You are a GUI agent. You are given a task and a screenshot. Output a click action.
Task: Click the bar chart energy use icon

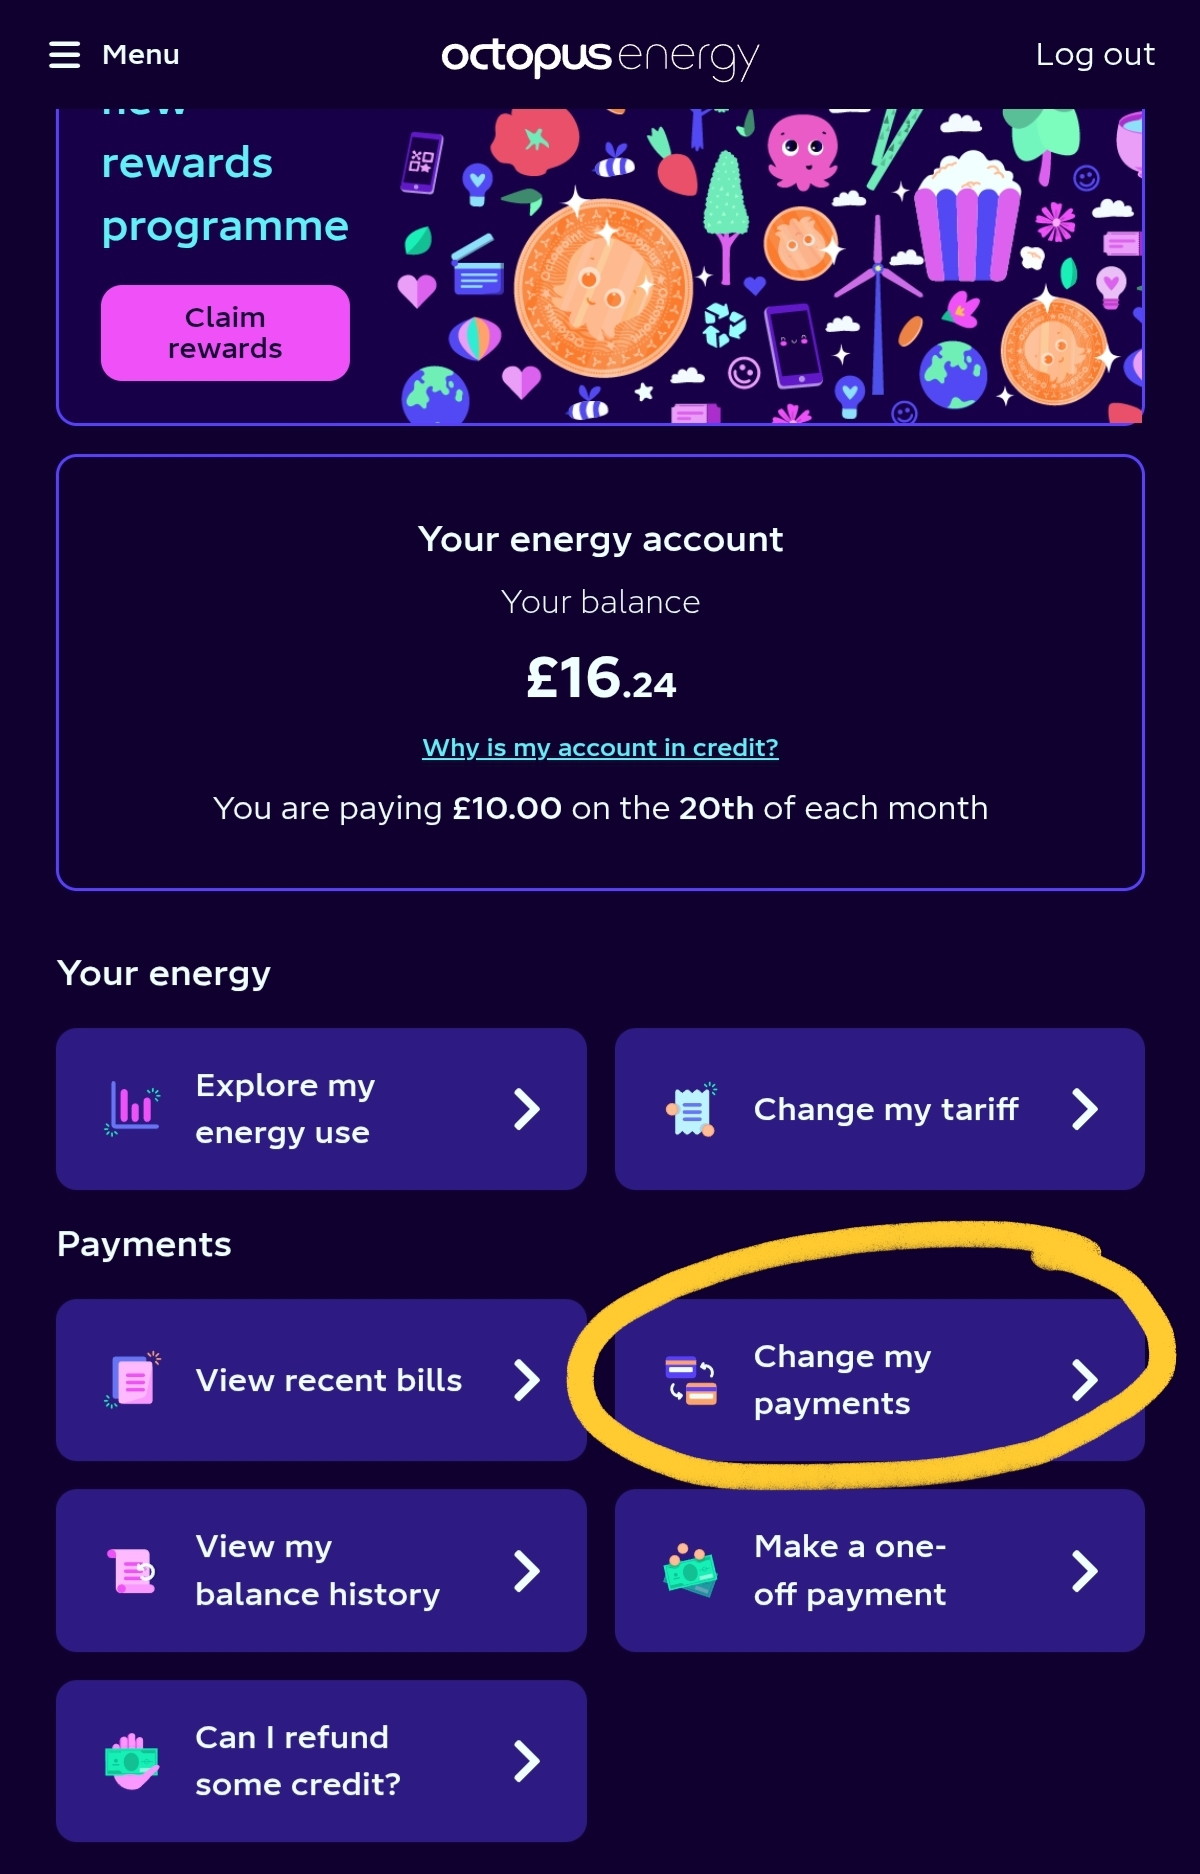pyautogui.click(x=133, y=1109)
